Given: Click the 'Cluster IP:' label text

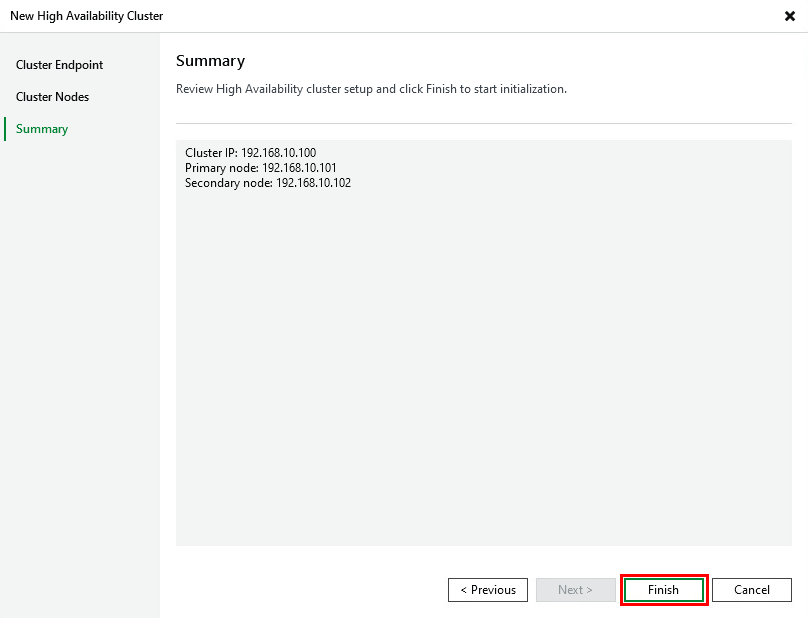Looking at the screenshot, I should pos(211,153).
